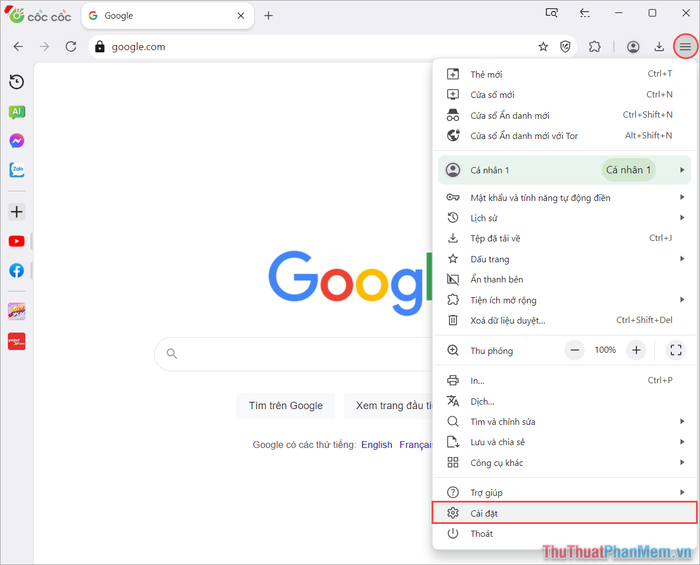This screenshot has height=565, width=700.
Task: Switch Google language to English
Action: coord(376,445)
